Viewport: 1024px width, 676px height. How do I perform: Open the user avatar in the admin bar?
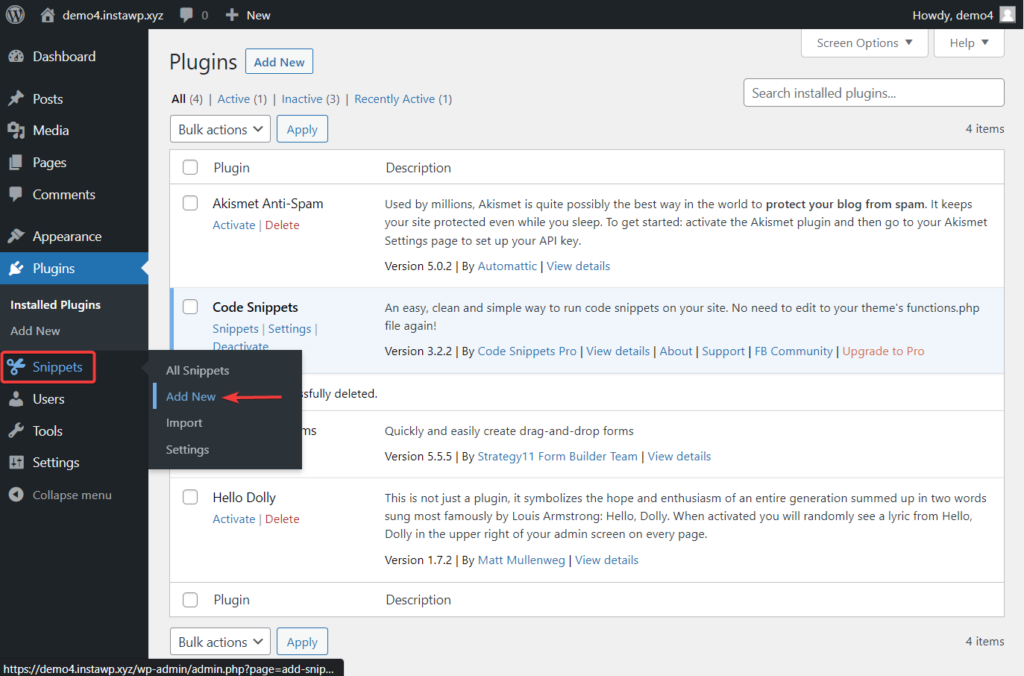tap(1008, 14)
